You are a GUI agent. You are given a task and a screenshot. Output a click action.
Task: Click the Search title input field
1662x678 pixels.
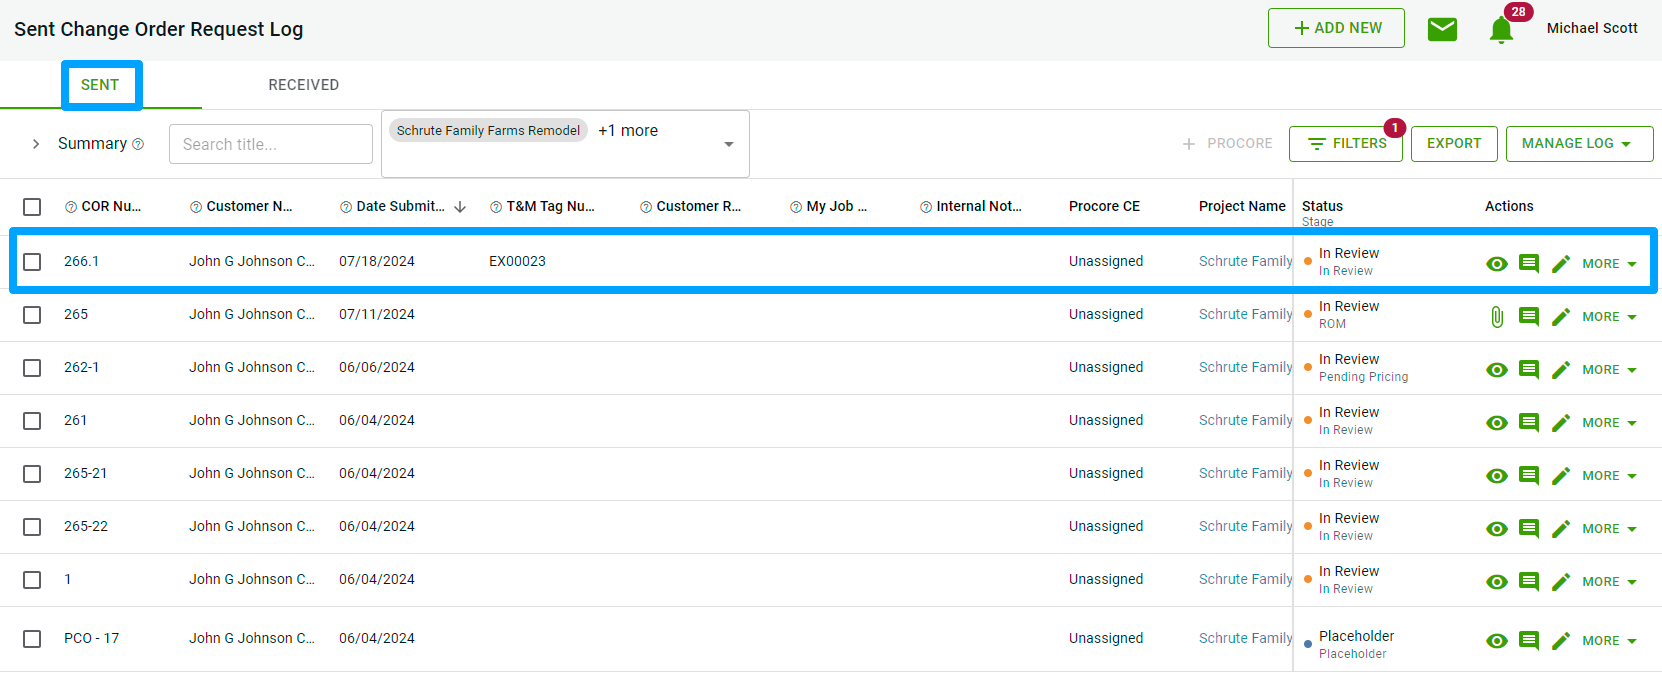270,144
